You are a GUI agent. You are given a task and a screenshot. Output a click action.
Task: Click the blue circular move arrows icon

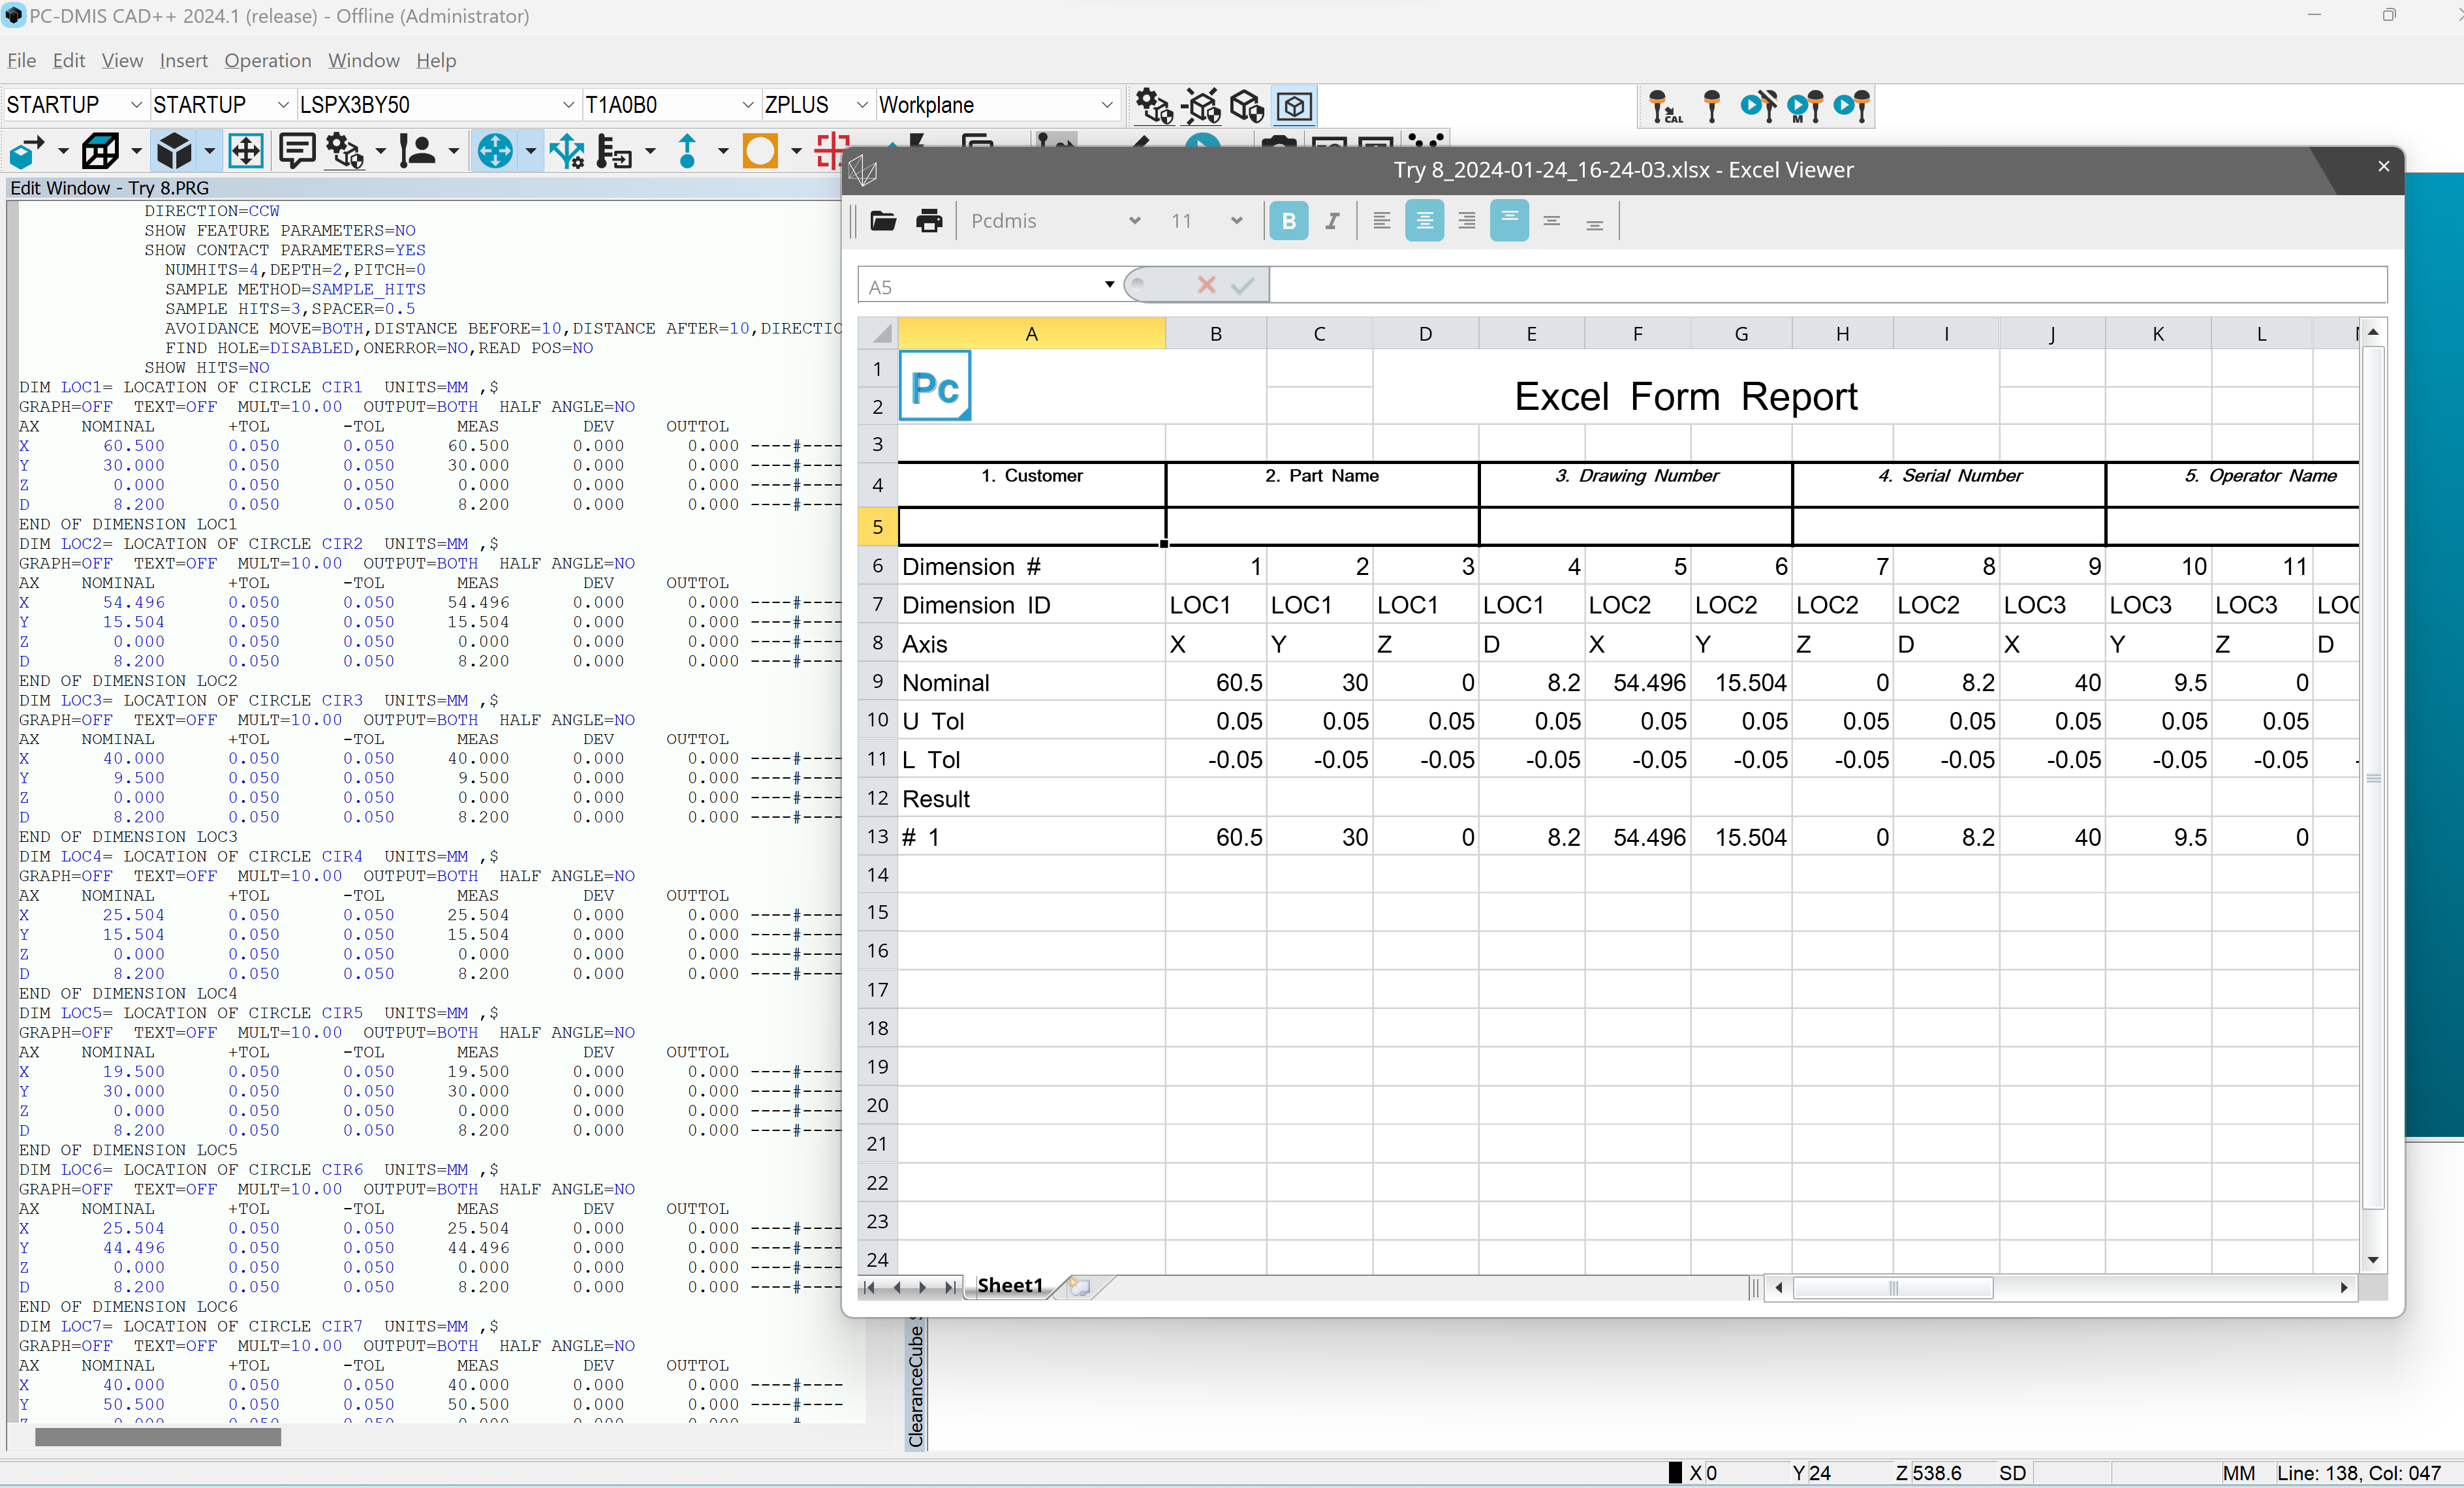click(495, 152)
